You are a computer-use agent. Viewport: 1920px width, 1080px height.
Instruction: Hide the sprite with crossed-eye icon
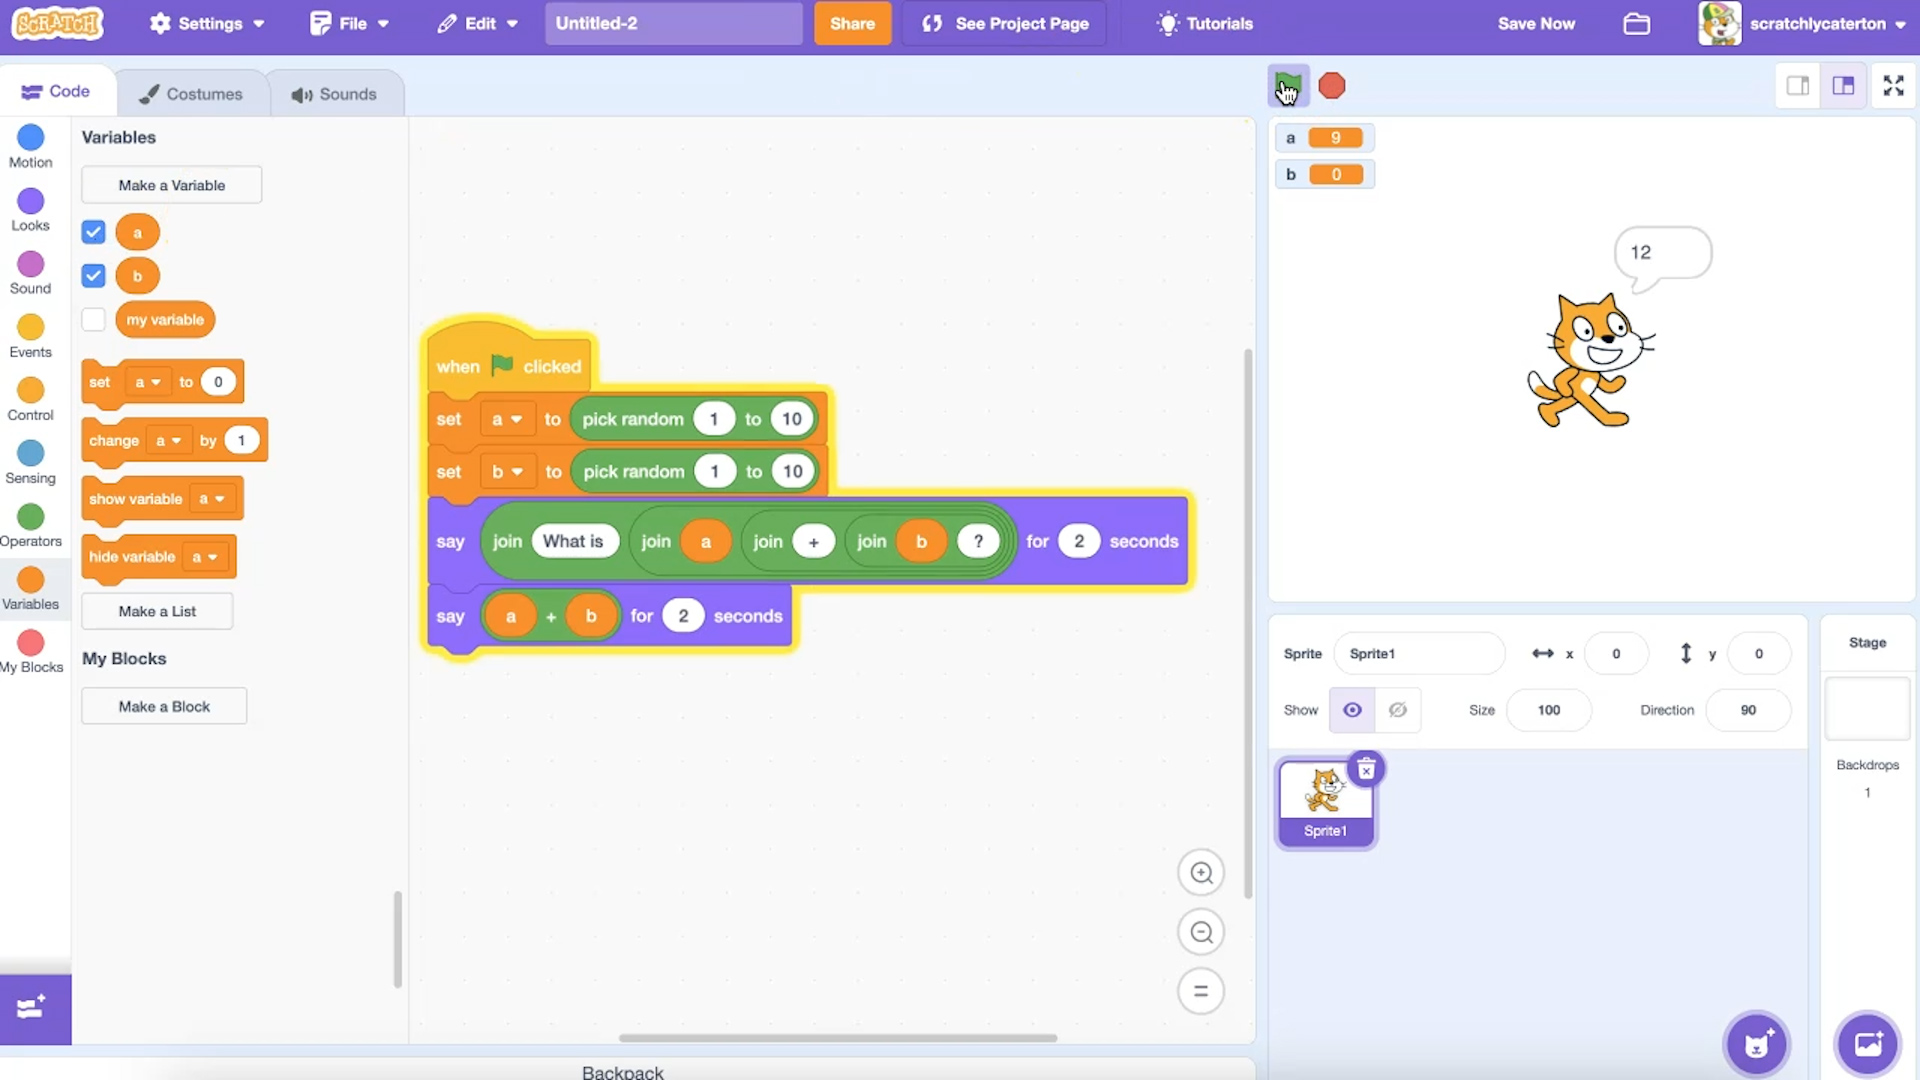click(x=1398, y=710)
